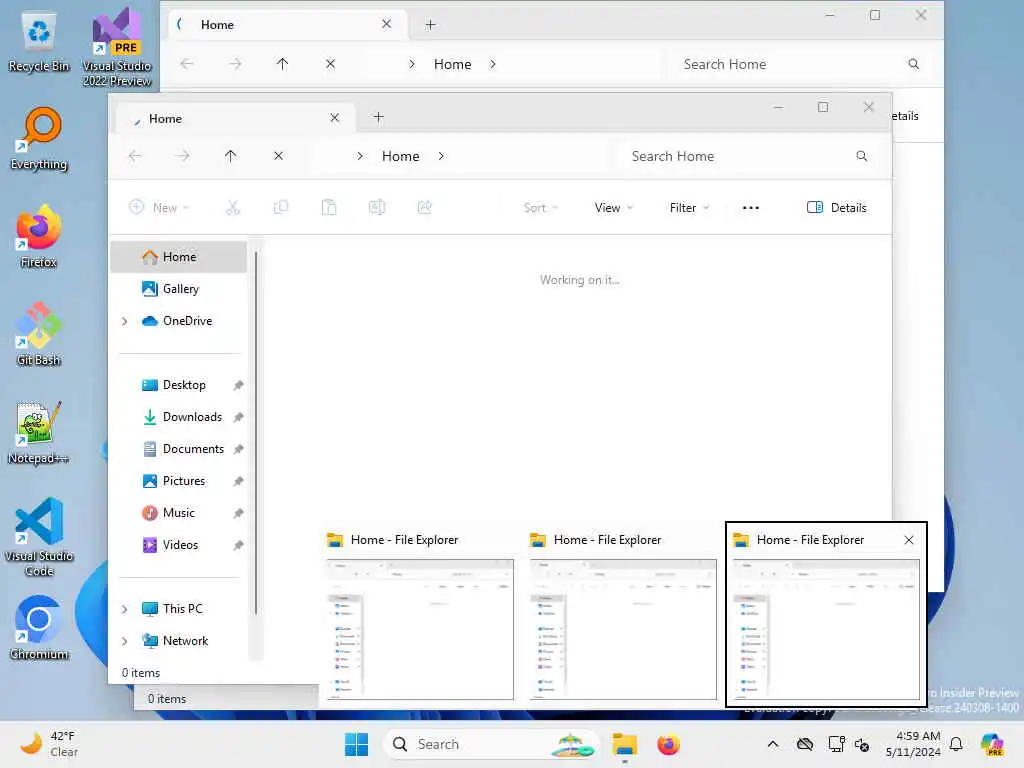Viewport: 1024px width, 768px height.
Task: Open Desktop in navigation pane
Action: [x=178, y=385]
